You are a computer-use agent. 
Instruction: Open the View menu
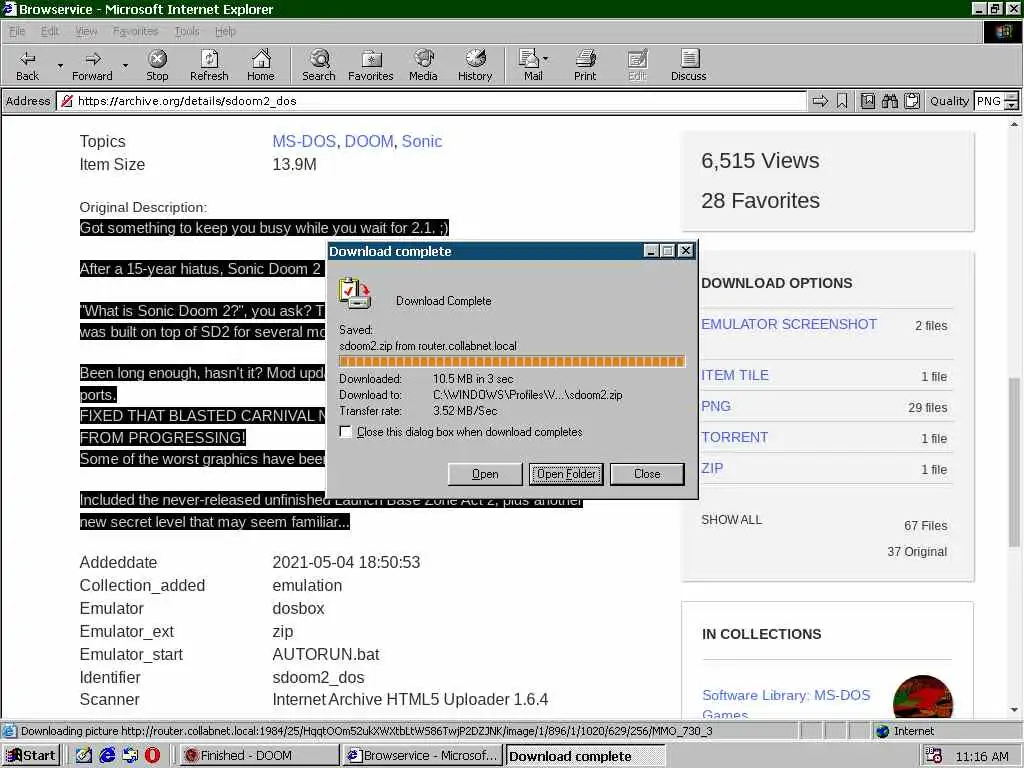point(86,31)
